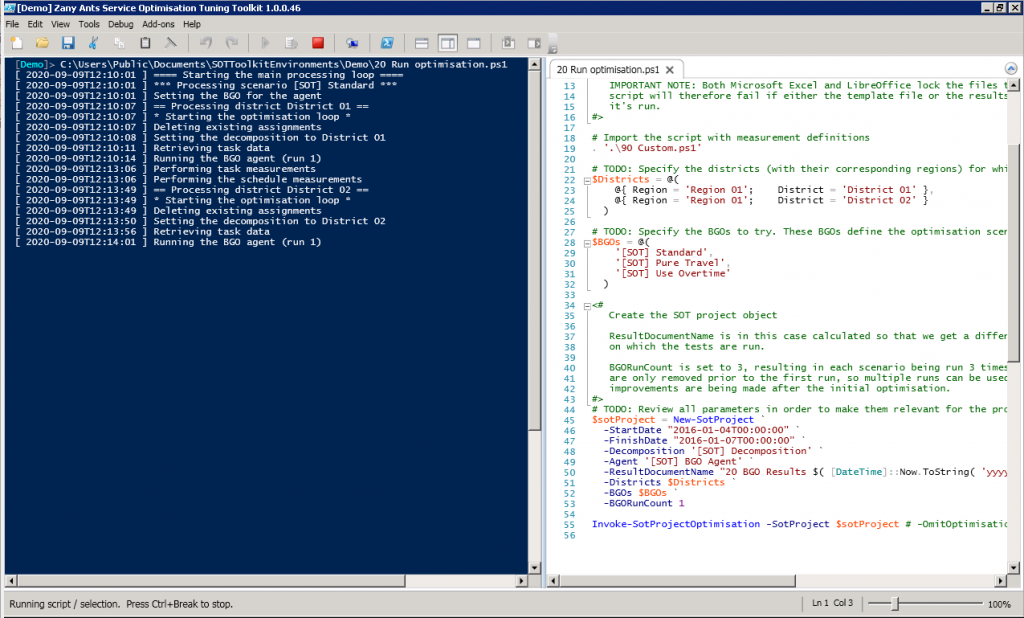The image size is (1024, 618).
Task: Click the "'[SOT] Use Overtime'" string on line 31
Action: pyautogui.click(x=673, y=273)
